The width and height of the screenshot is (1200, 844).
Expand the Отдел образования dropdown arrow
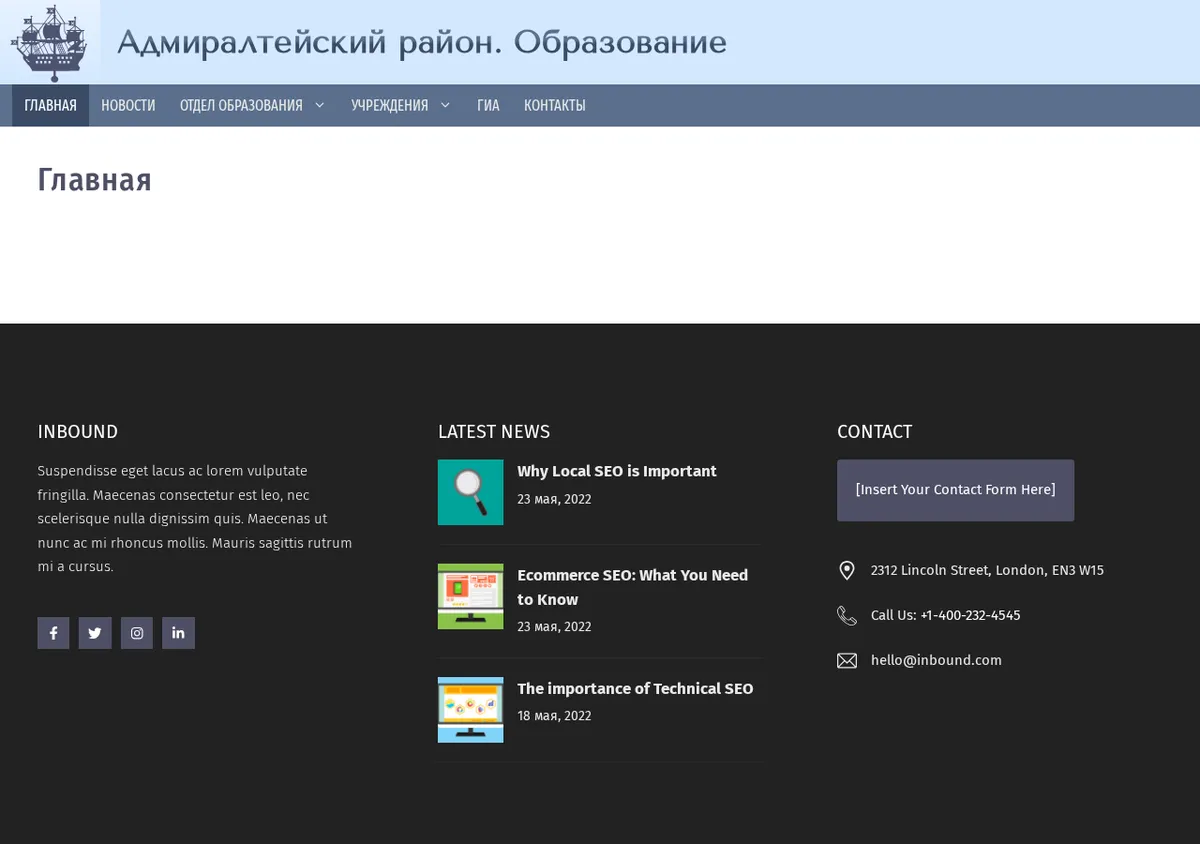click(319, 105)
